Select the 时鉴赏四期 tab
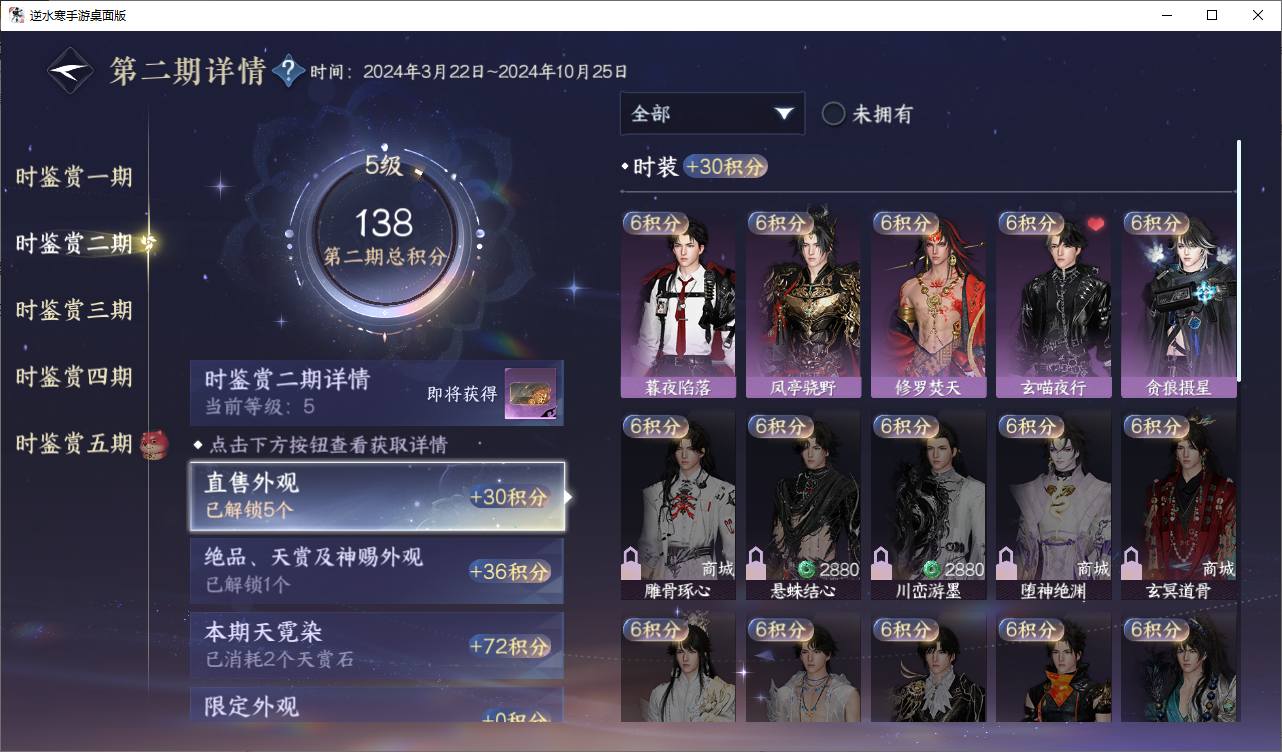This screenshot has height=752, width=1282. click(x=74, y=377)
